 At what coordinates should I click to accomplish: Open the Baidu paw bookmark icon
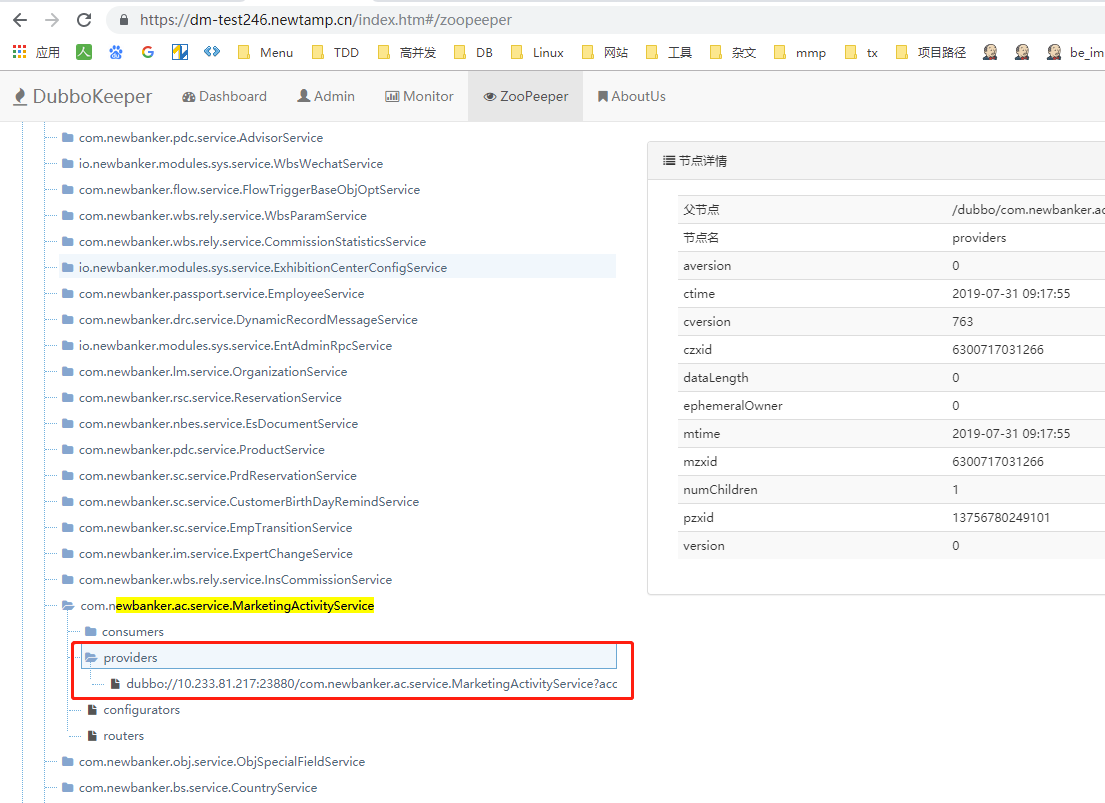116,52
